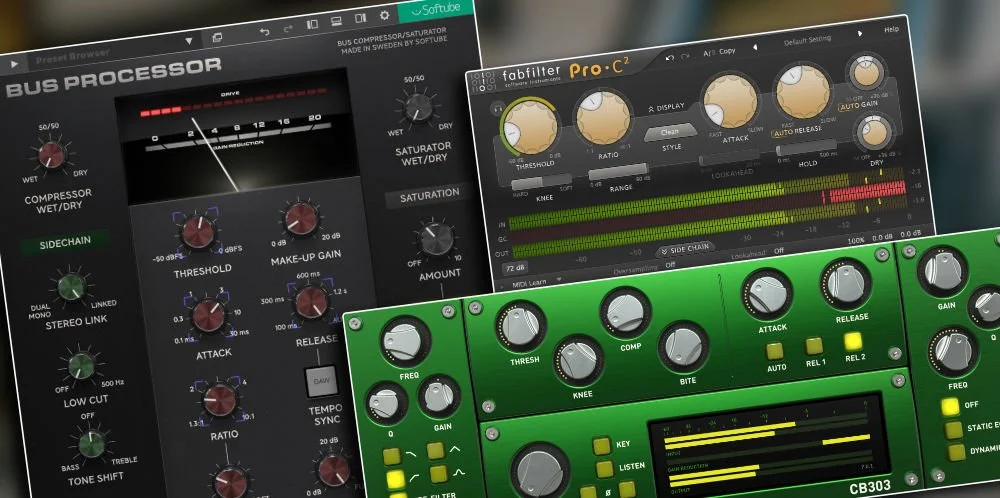Click the Saturator Wet/Dry knob

pos(418,108)
